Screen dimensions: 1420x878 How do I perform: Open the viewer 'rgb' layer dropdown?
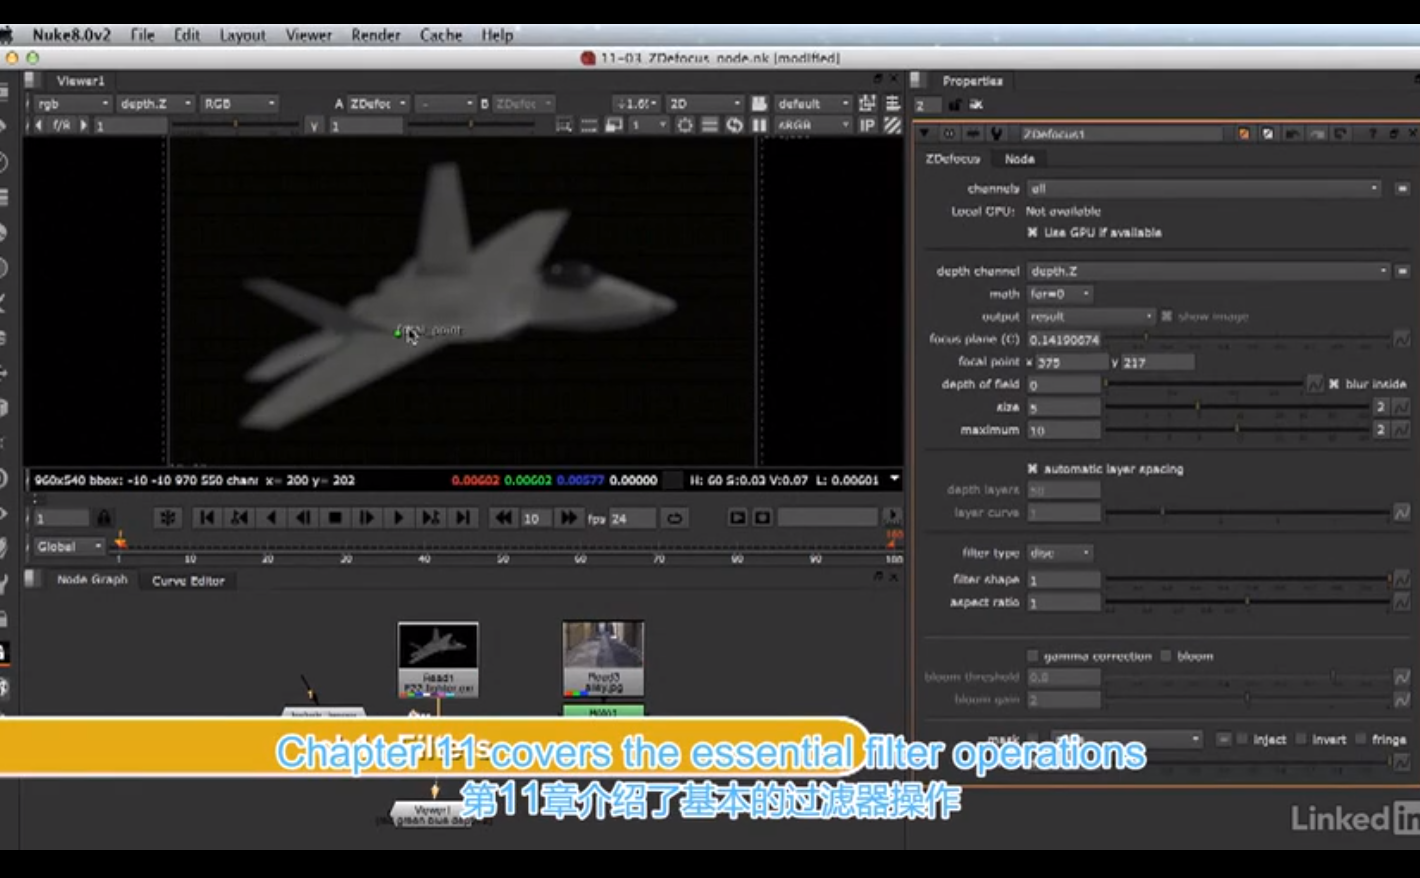click(72, 103)
